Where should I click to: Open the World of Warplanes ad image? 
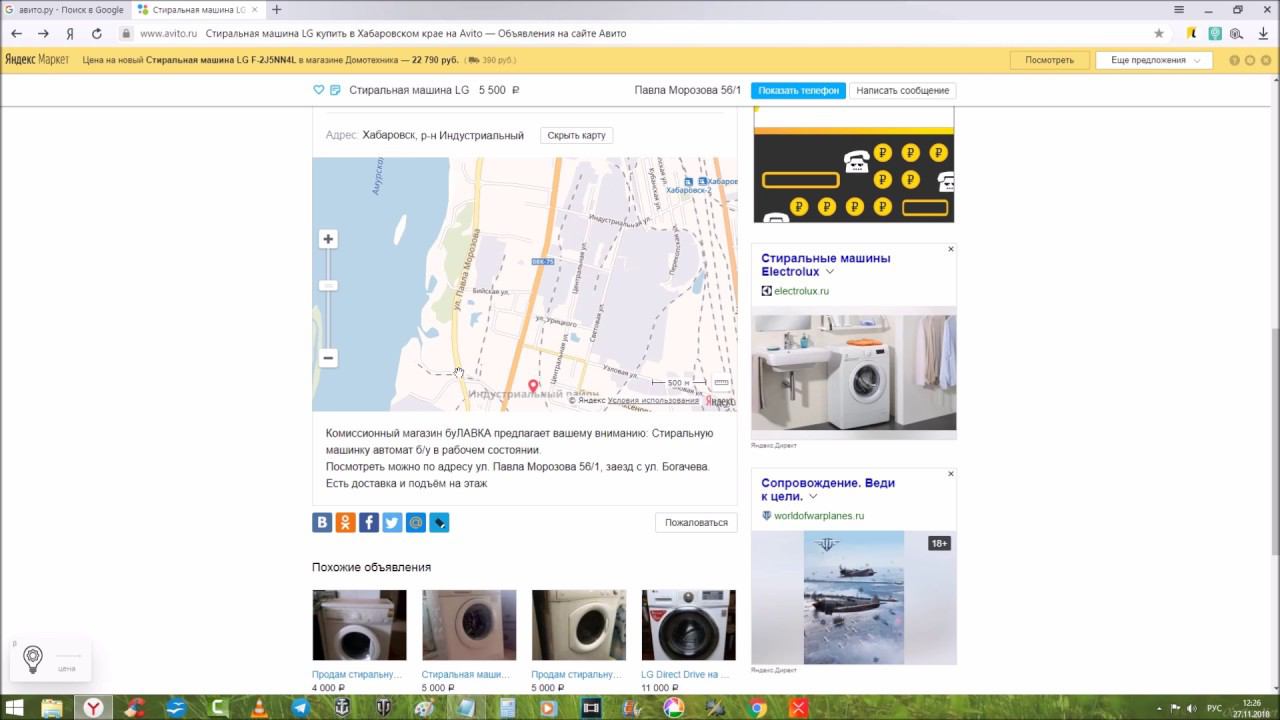point(854,597)
